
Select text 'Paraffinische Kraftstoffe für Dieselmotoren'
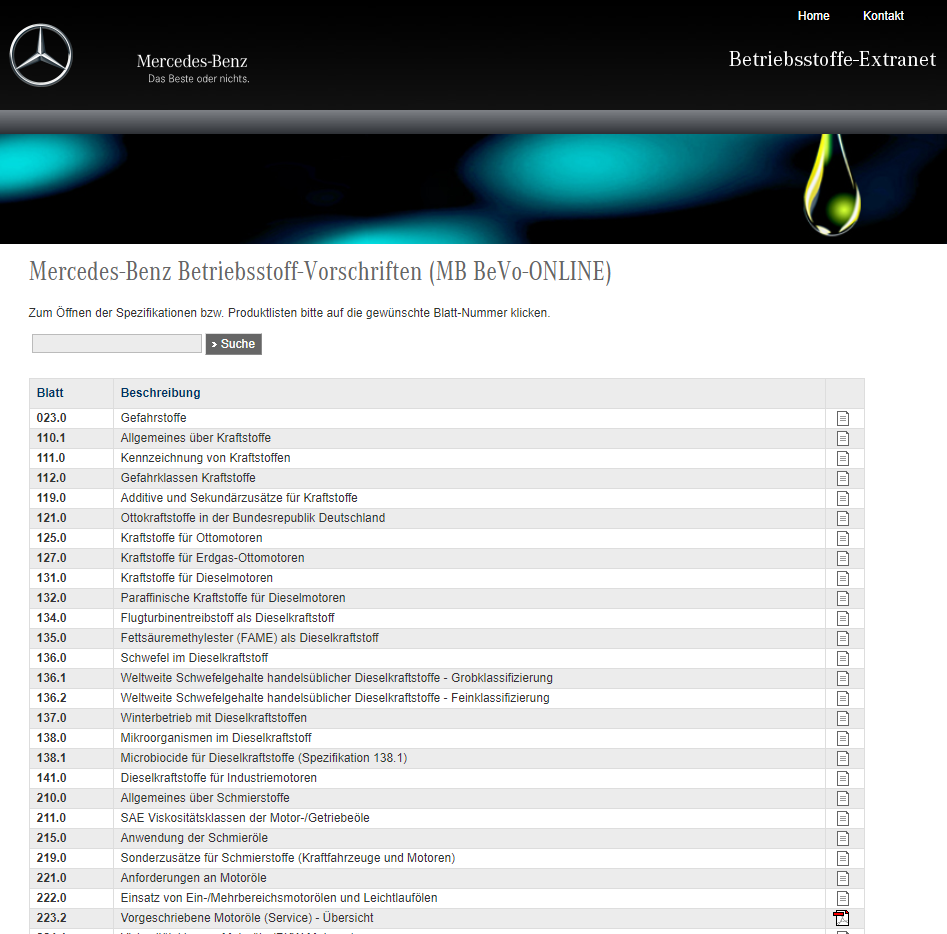[233, 597]
